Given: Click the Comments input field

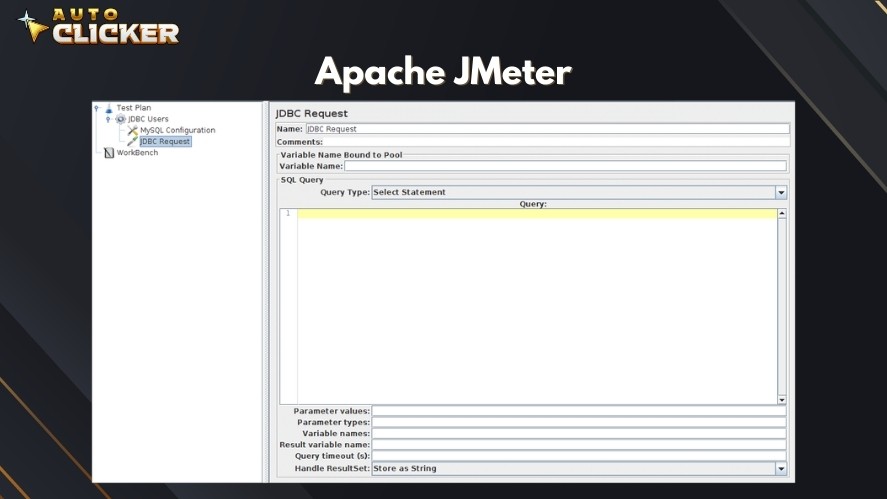Looking at the screenshot, I should 556,142.
